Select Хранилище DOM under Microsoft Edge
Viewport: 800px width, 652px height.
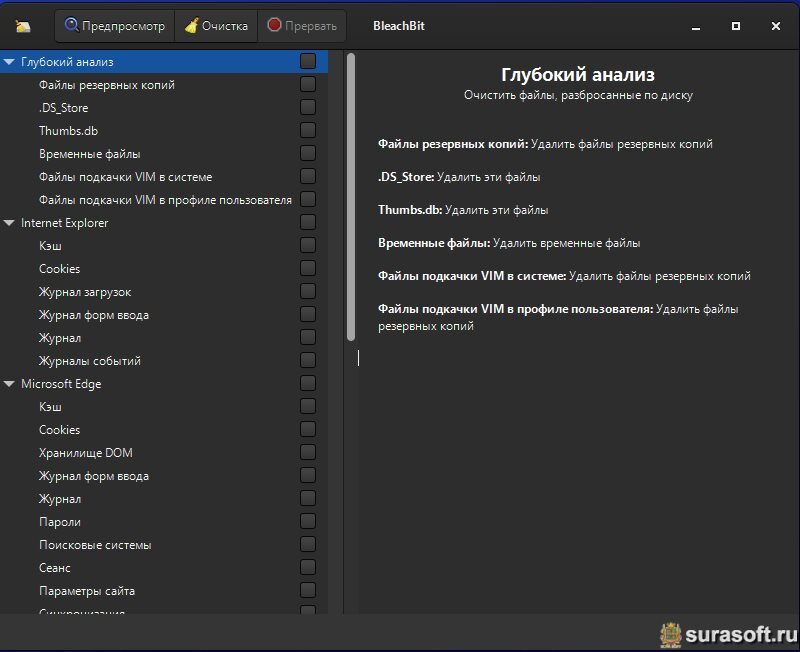pos(85,453)
